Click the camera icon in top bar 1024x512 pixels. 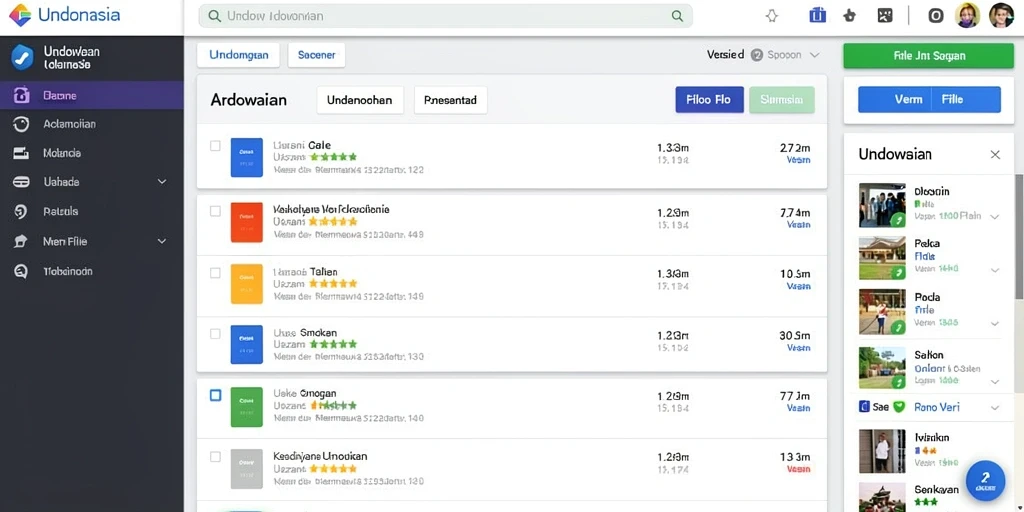click(936, 16)
